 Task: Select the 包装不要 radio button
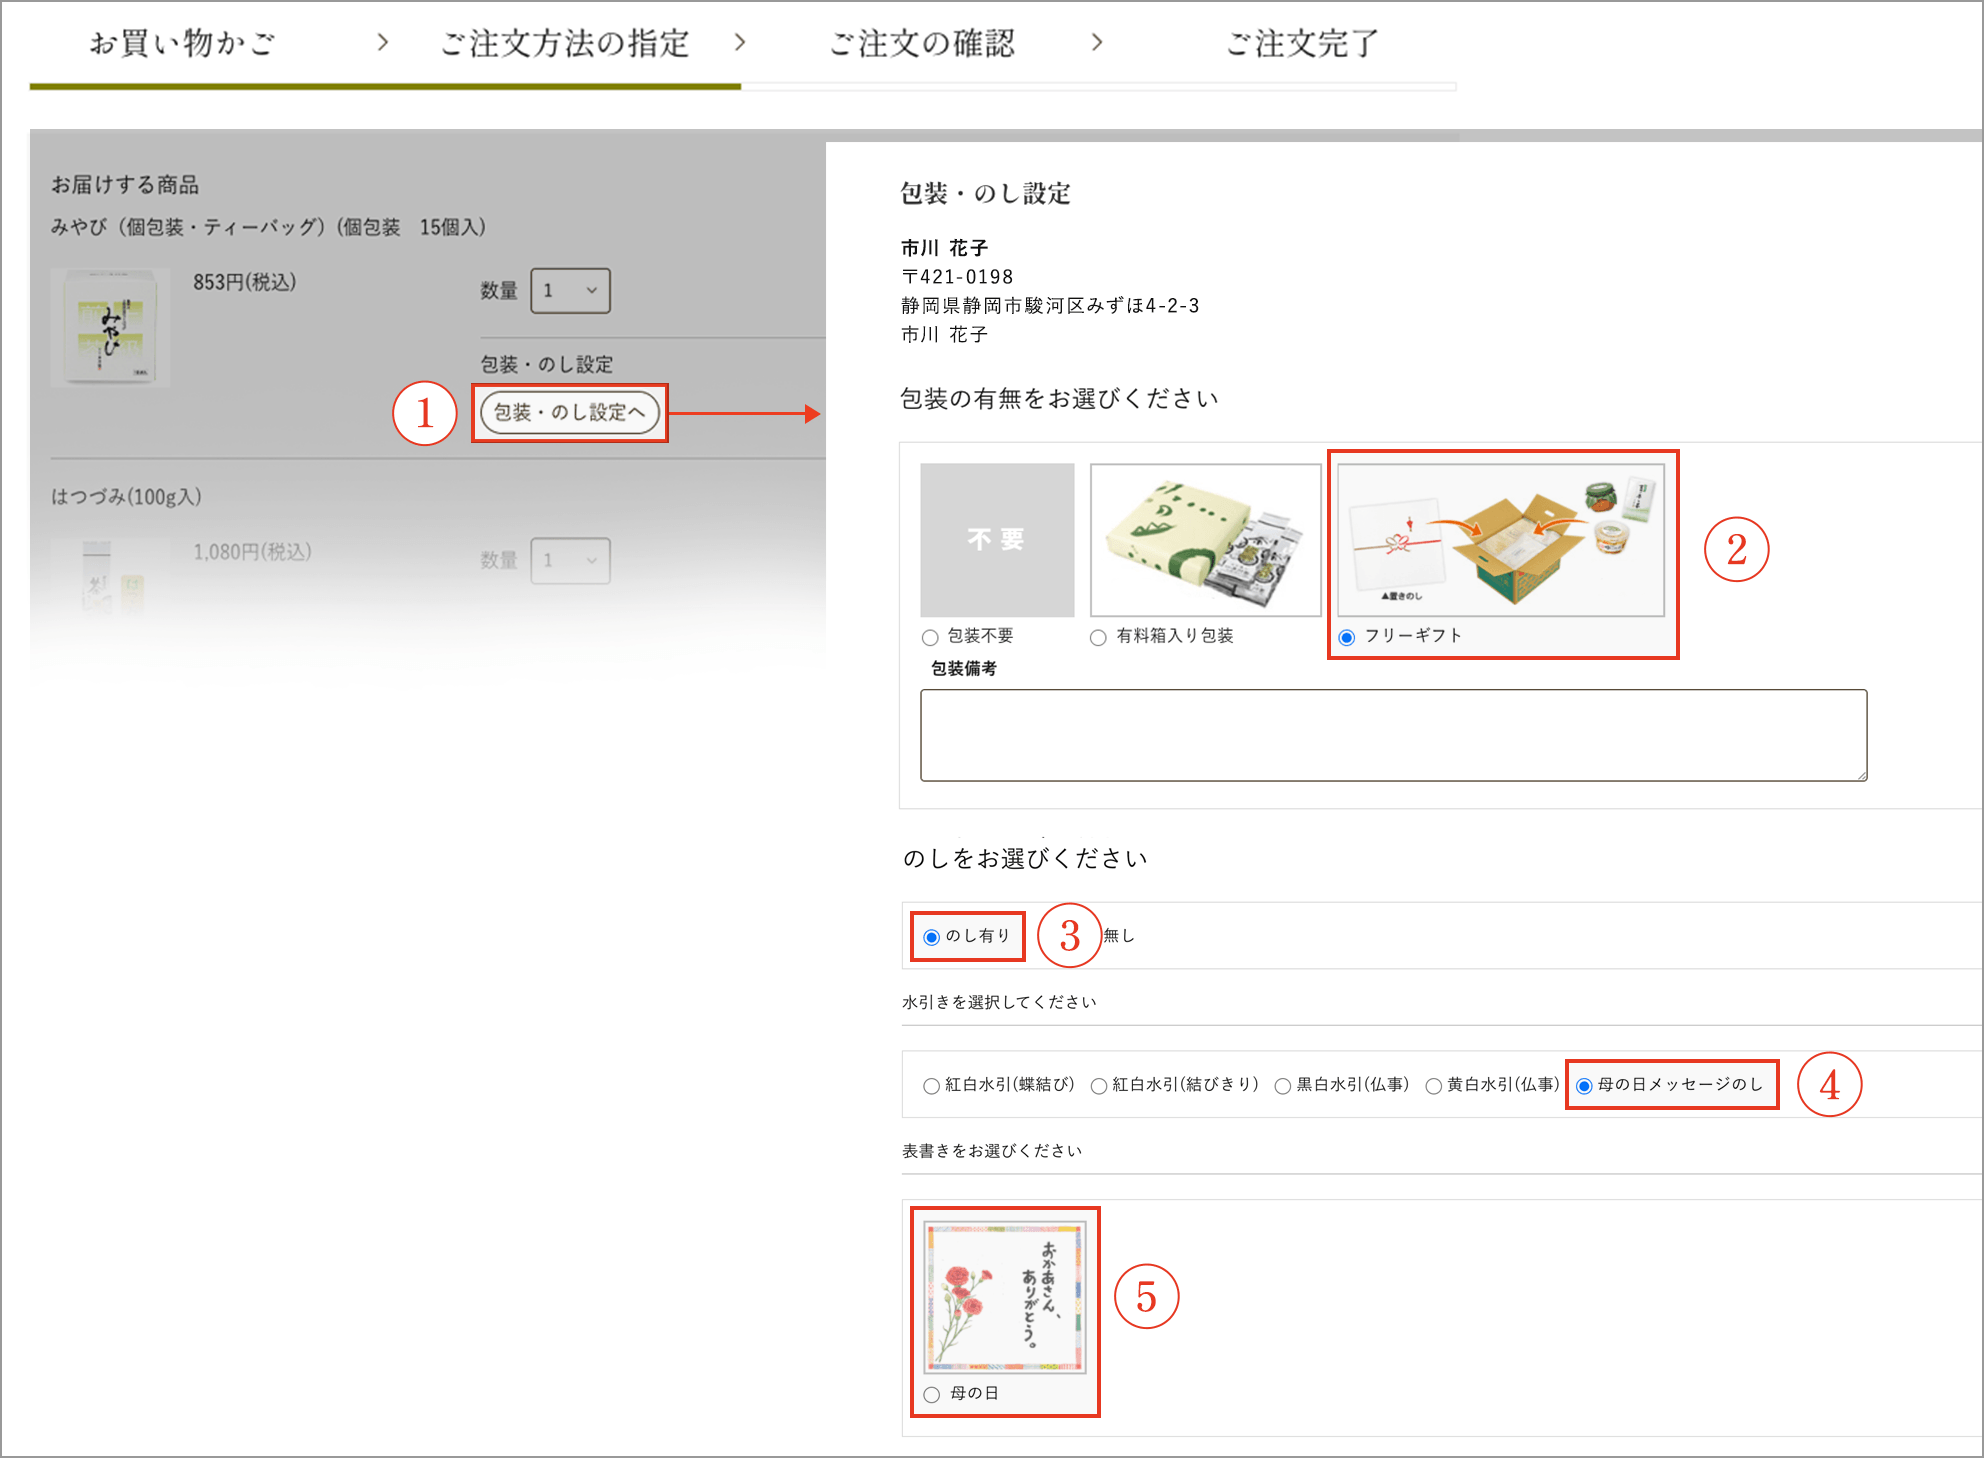[928, 636]
